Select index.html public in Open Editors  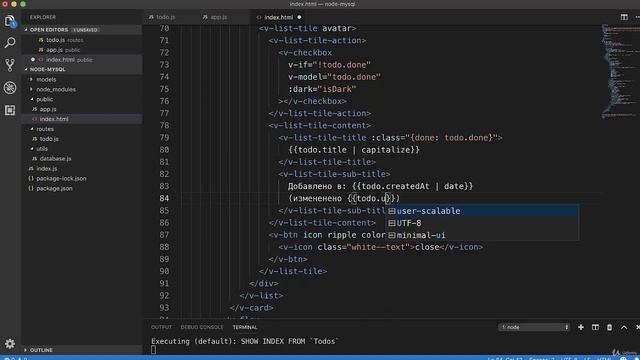[82, 60]
